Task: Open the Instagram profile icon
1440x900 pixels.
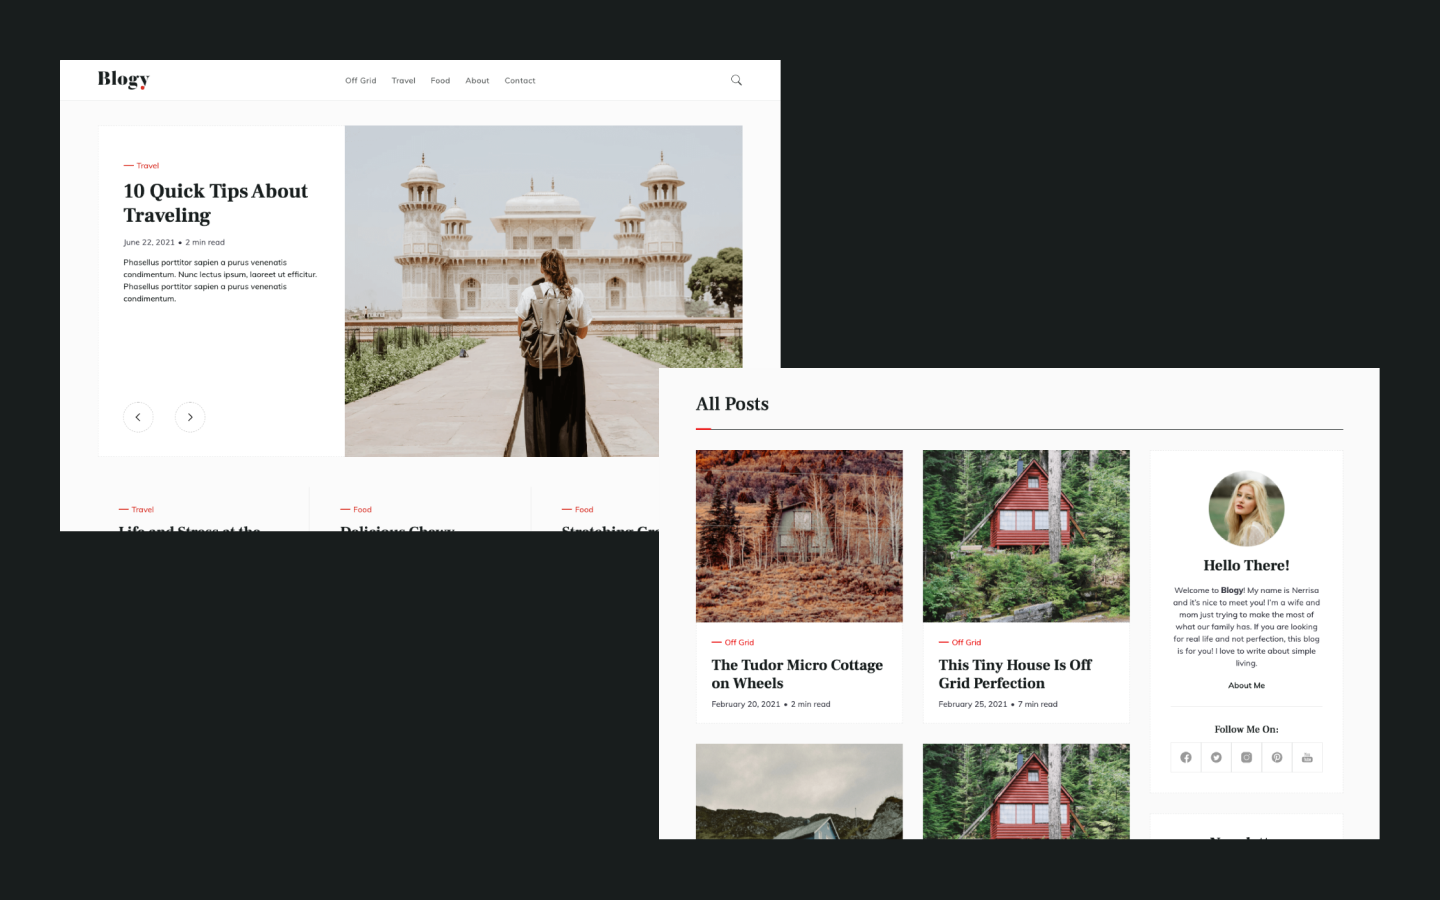Action: [x=1246, y=757]
